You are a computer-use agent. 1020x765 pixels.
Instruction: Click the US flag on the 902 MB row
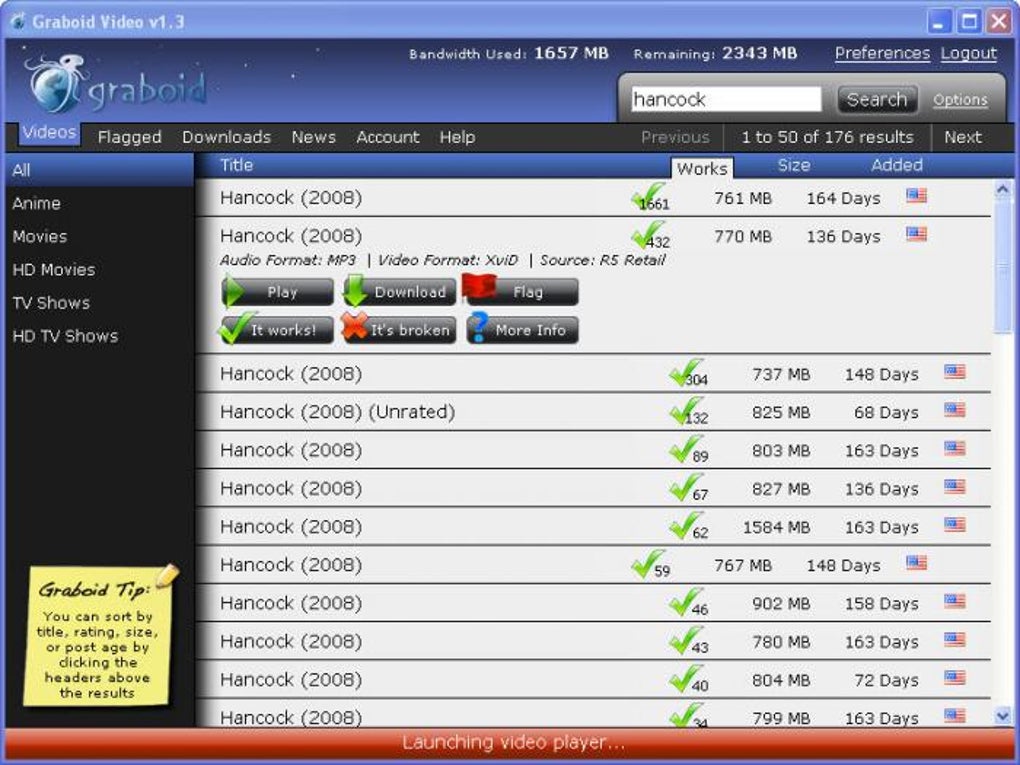(955, 601)
